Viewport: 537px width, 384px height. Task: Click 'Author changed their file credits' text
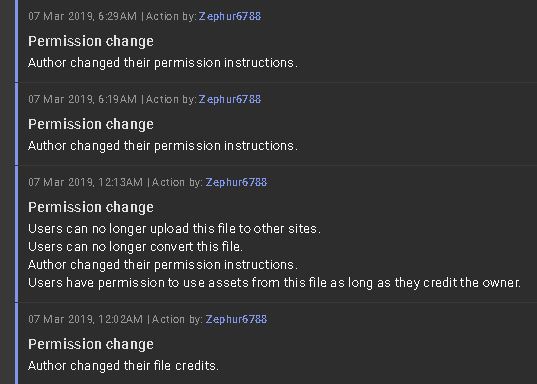123,366
